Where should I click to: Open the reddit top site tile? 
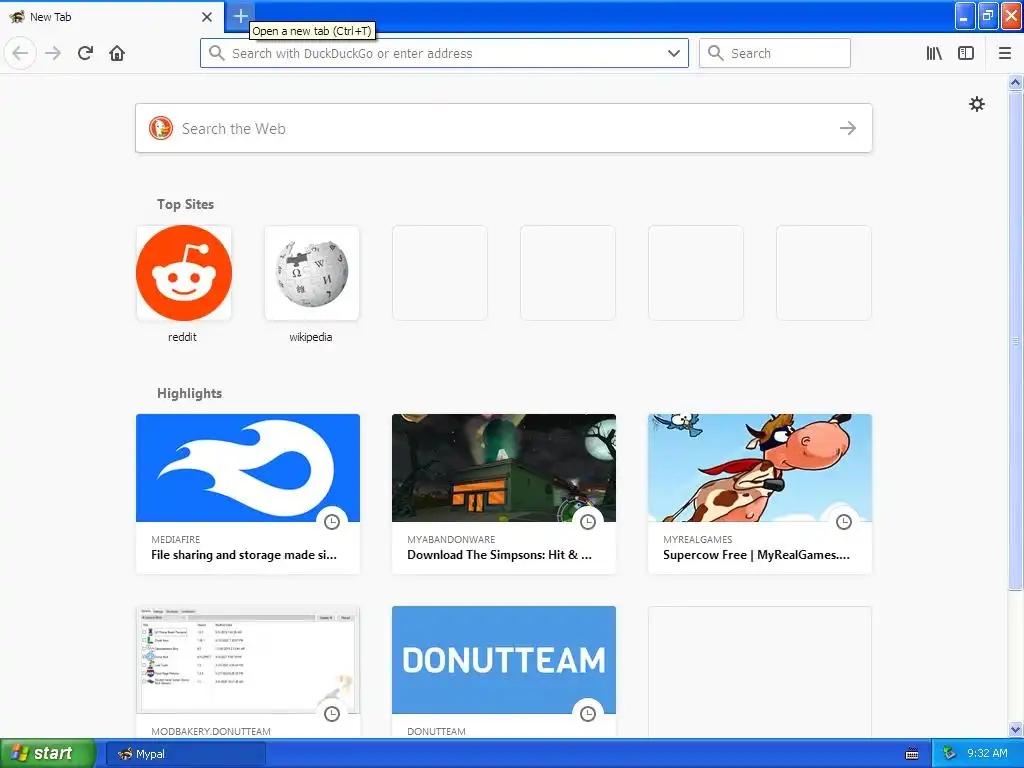[184, 273]
